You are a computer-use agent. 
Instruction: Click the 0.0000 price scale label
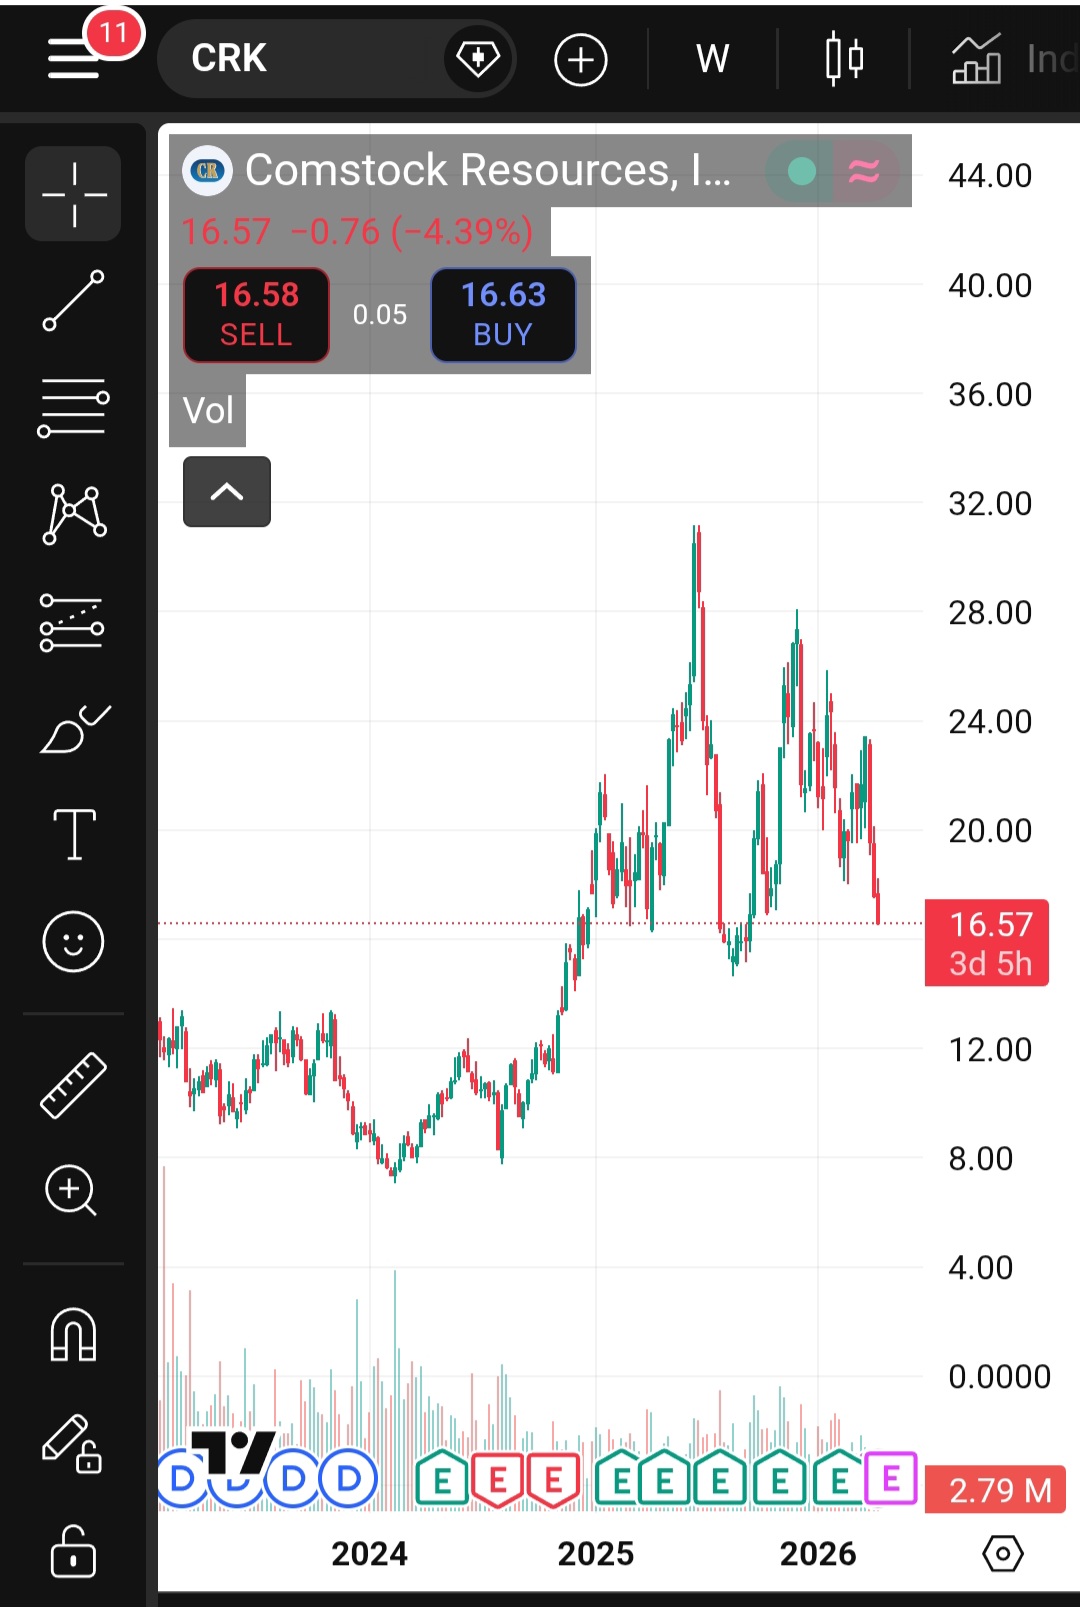[x=1000, y=1377]
